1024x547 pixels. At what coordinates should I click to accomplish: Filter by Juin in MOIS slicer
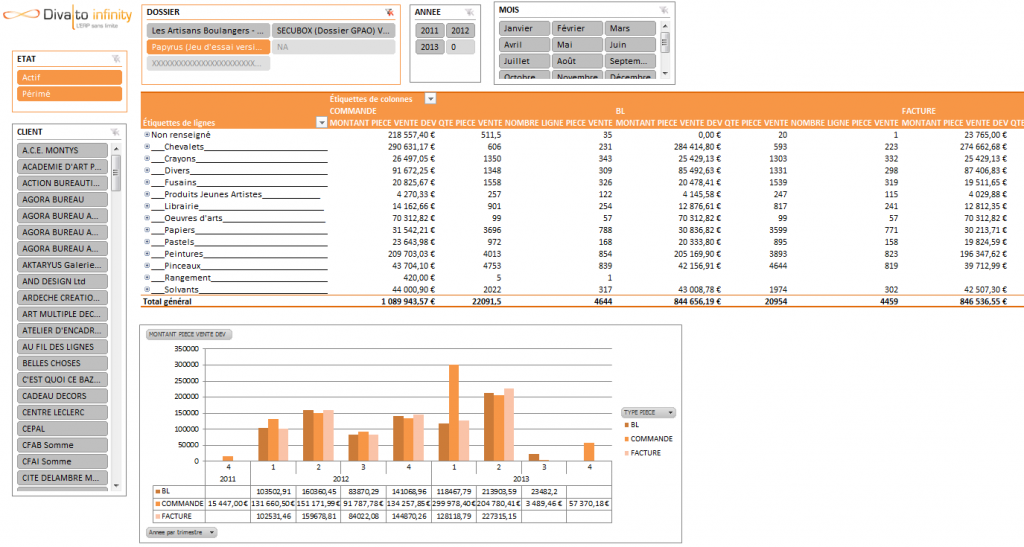630,45
